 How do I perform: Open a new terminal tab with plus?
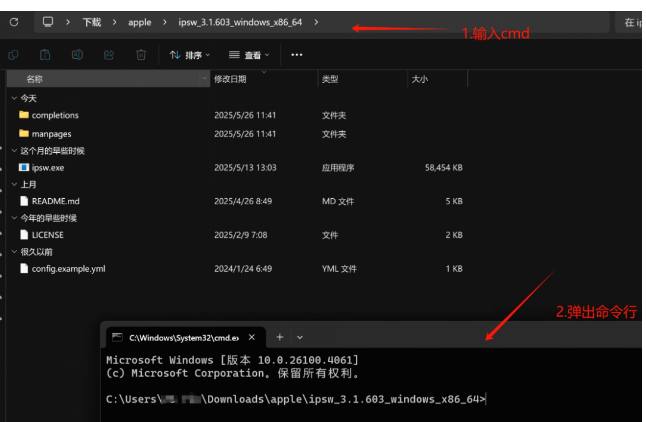tap(280, 337)
